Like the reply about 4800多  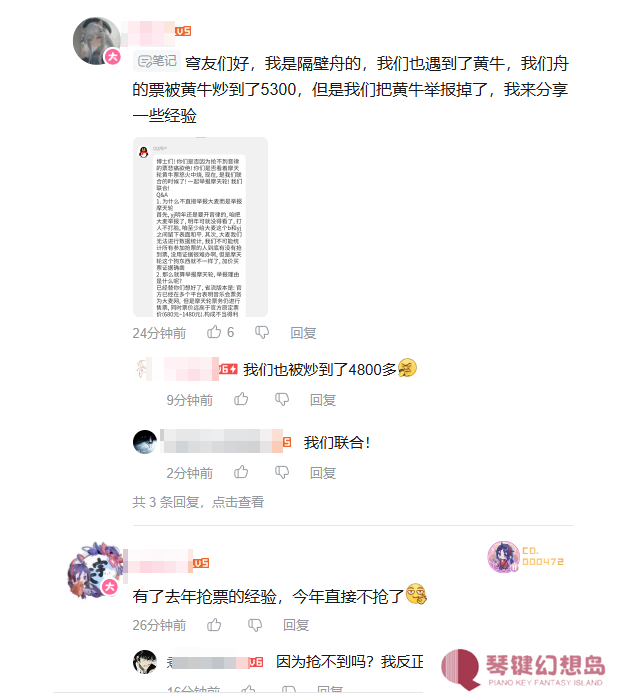tap(241, 399)
